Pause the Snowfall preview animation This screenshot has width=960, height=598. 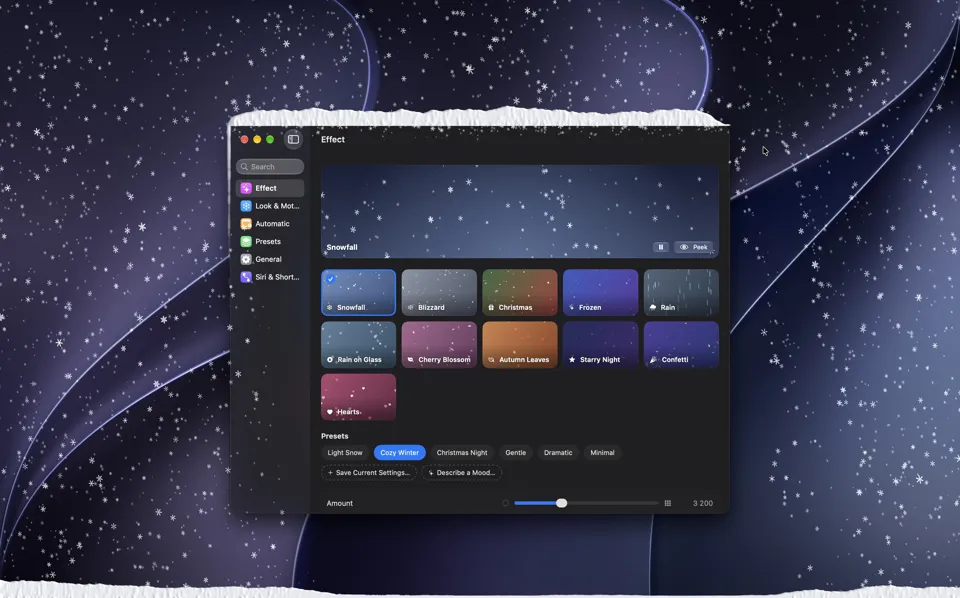coord(661,247)
